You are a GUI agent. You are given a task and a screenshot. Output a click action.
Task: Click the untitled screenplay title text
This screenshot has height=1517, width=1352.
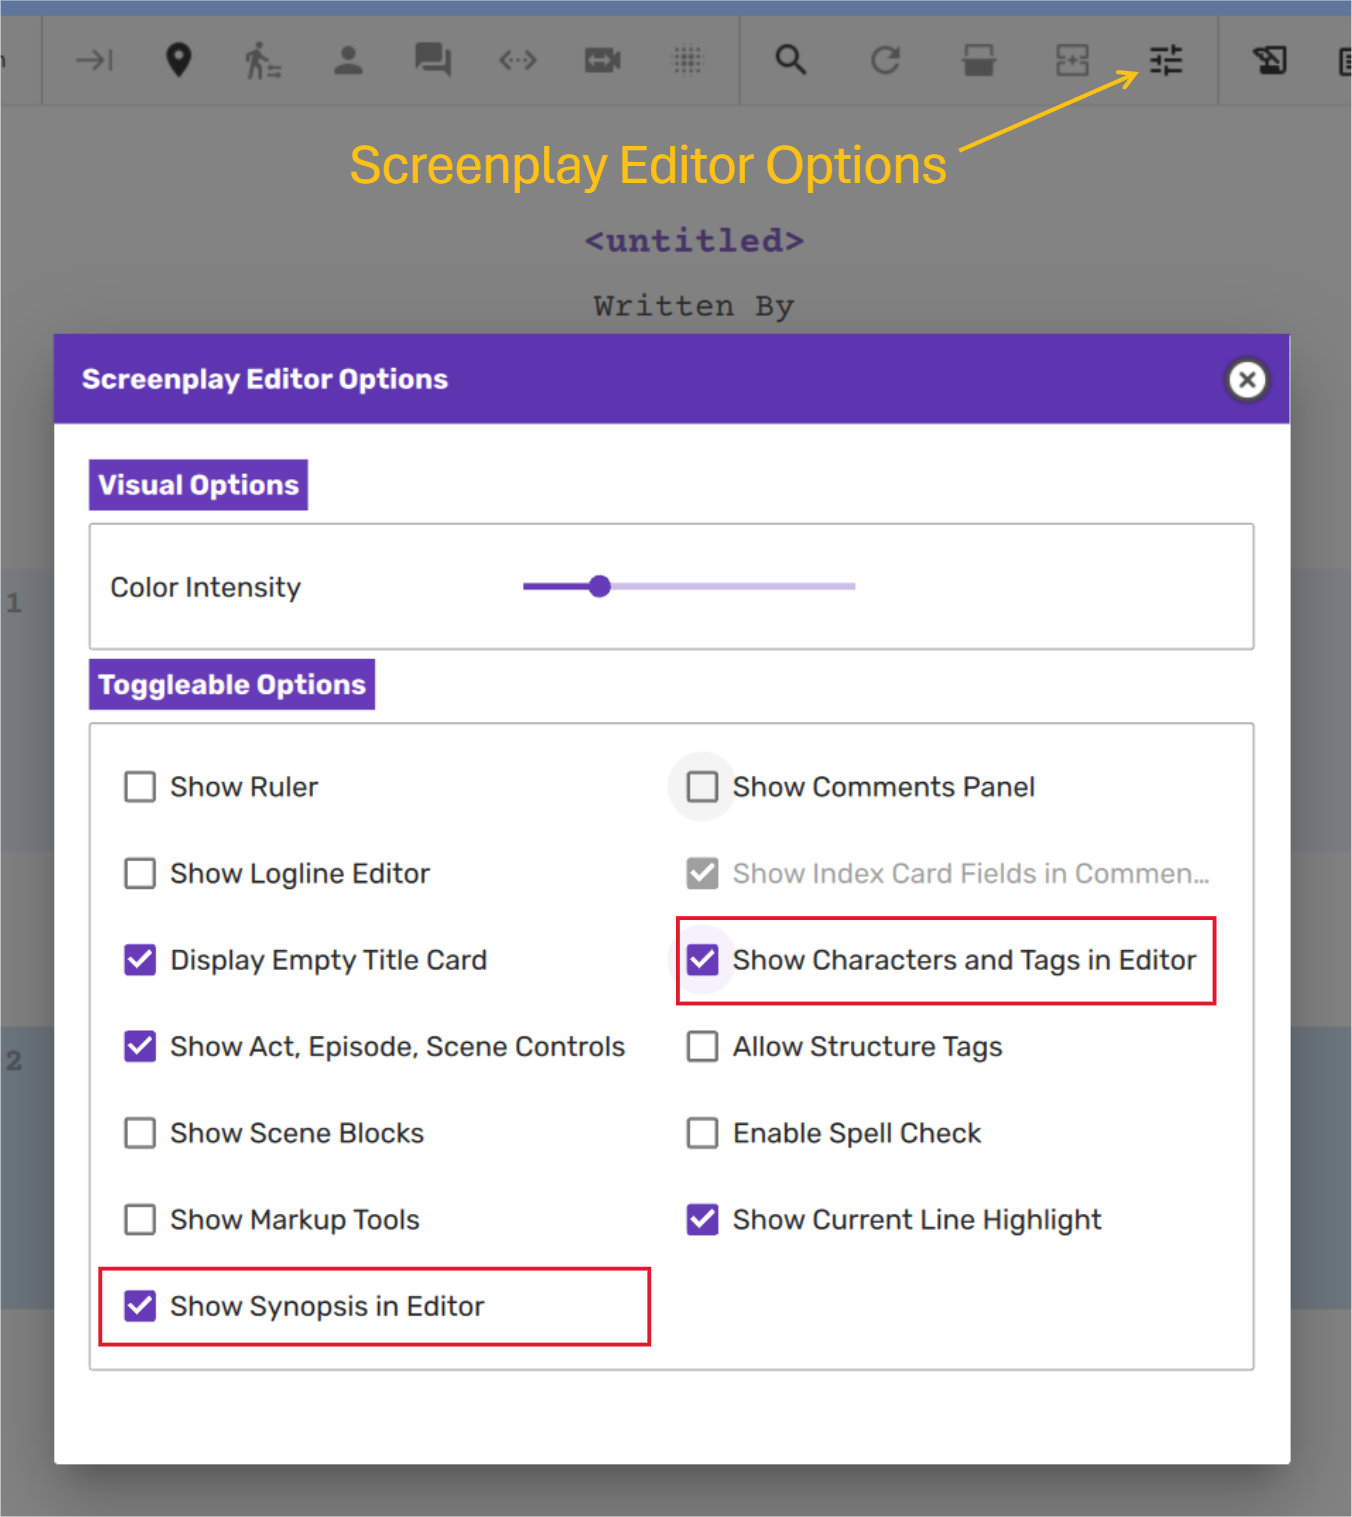pyautogui.click(x=694, y=241)
